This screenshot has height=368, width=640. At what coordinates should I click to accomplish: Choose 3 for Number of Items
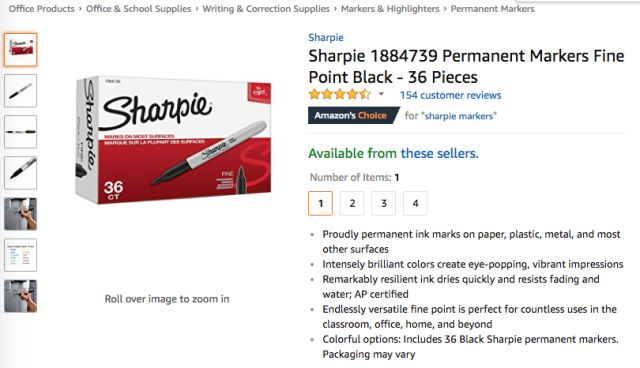coord(384,203)
